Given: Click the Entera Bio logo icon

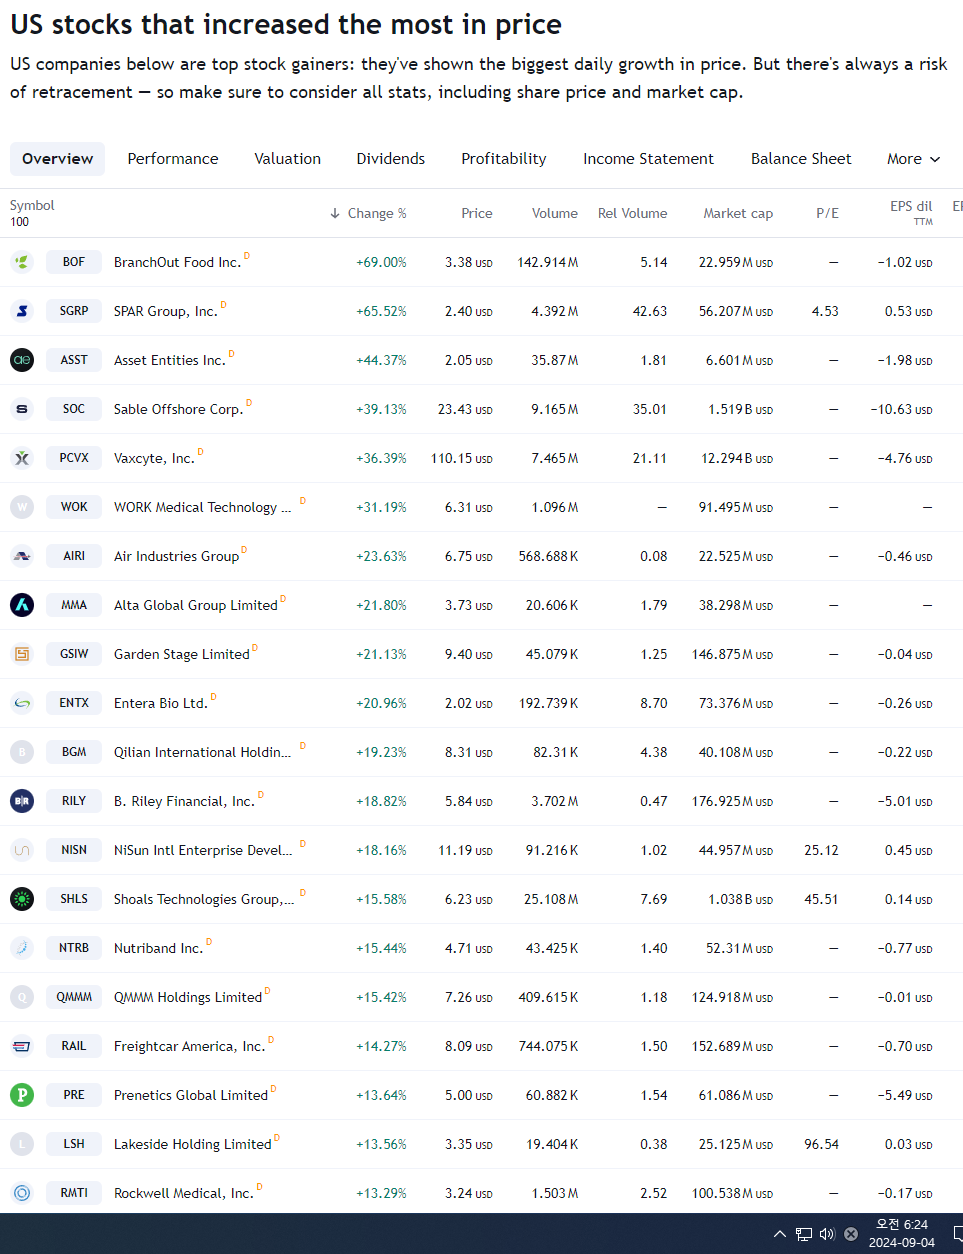Looking at the screenshot, I should pyautogui.click(x=22, y=703).
